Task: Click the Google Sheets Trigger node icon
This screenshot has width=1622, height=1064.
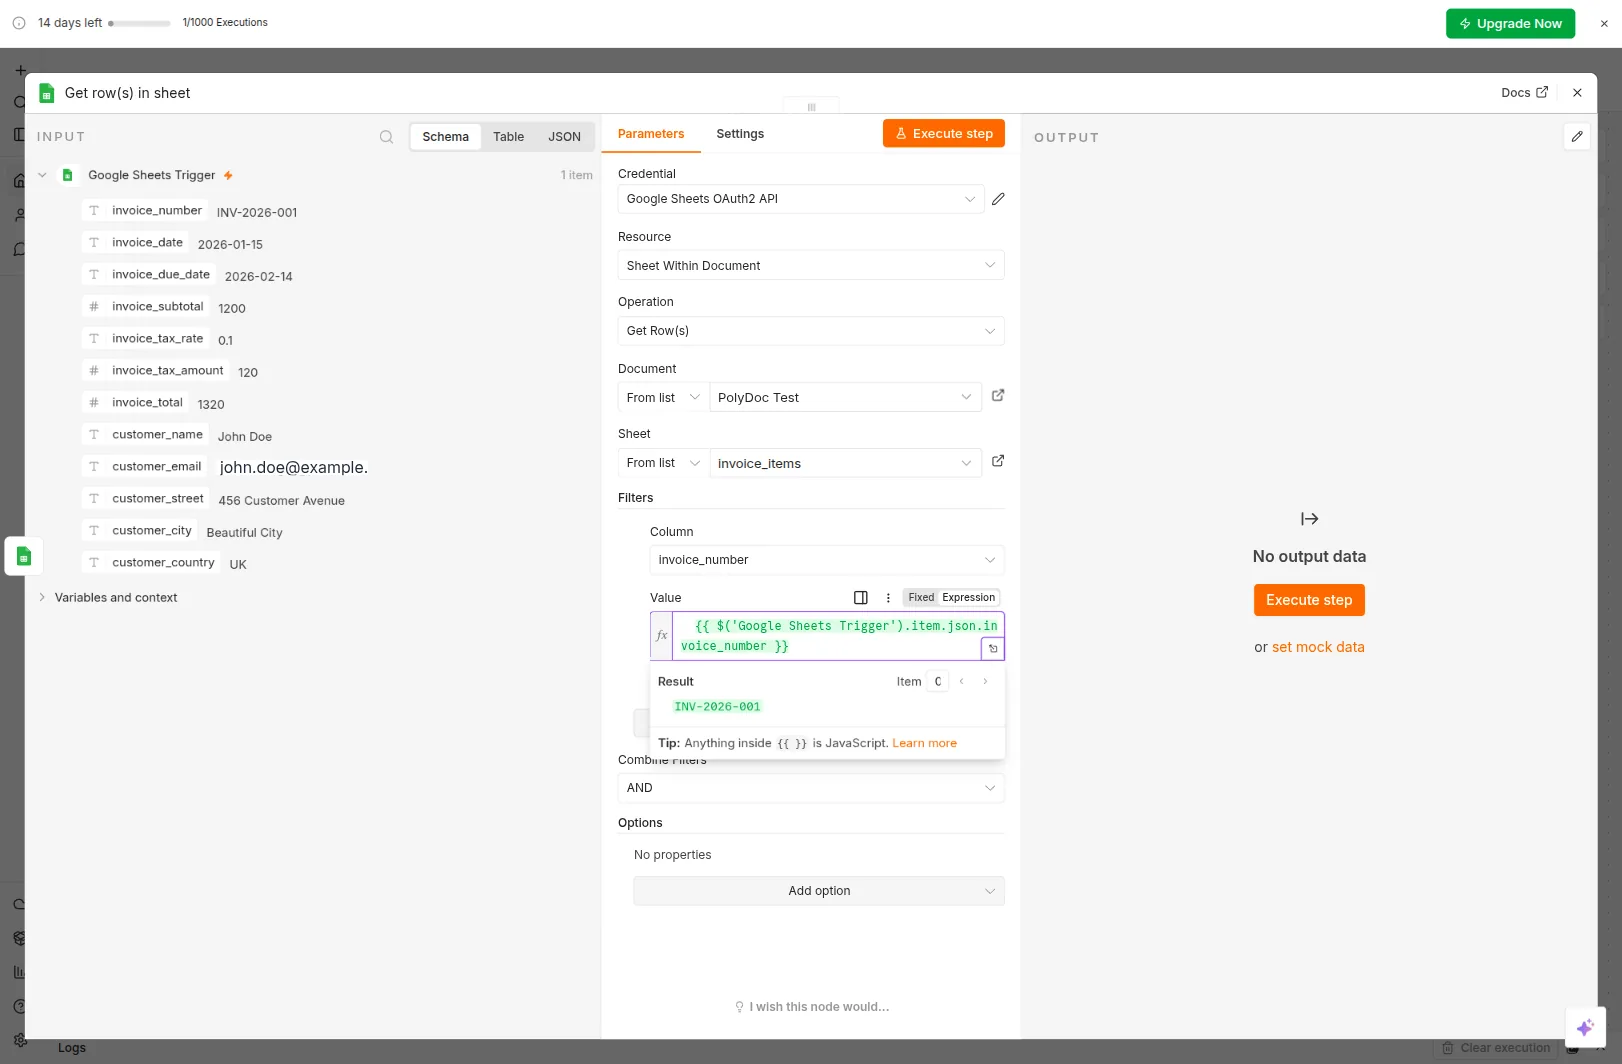Action: tap(68, 175)
